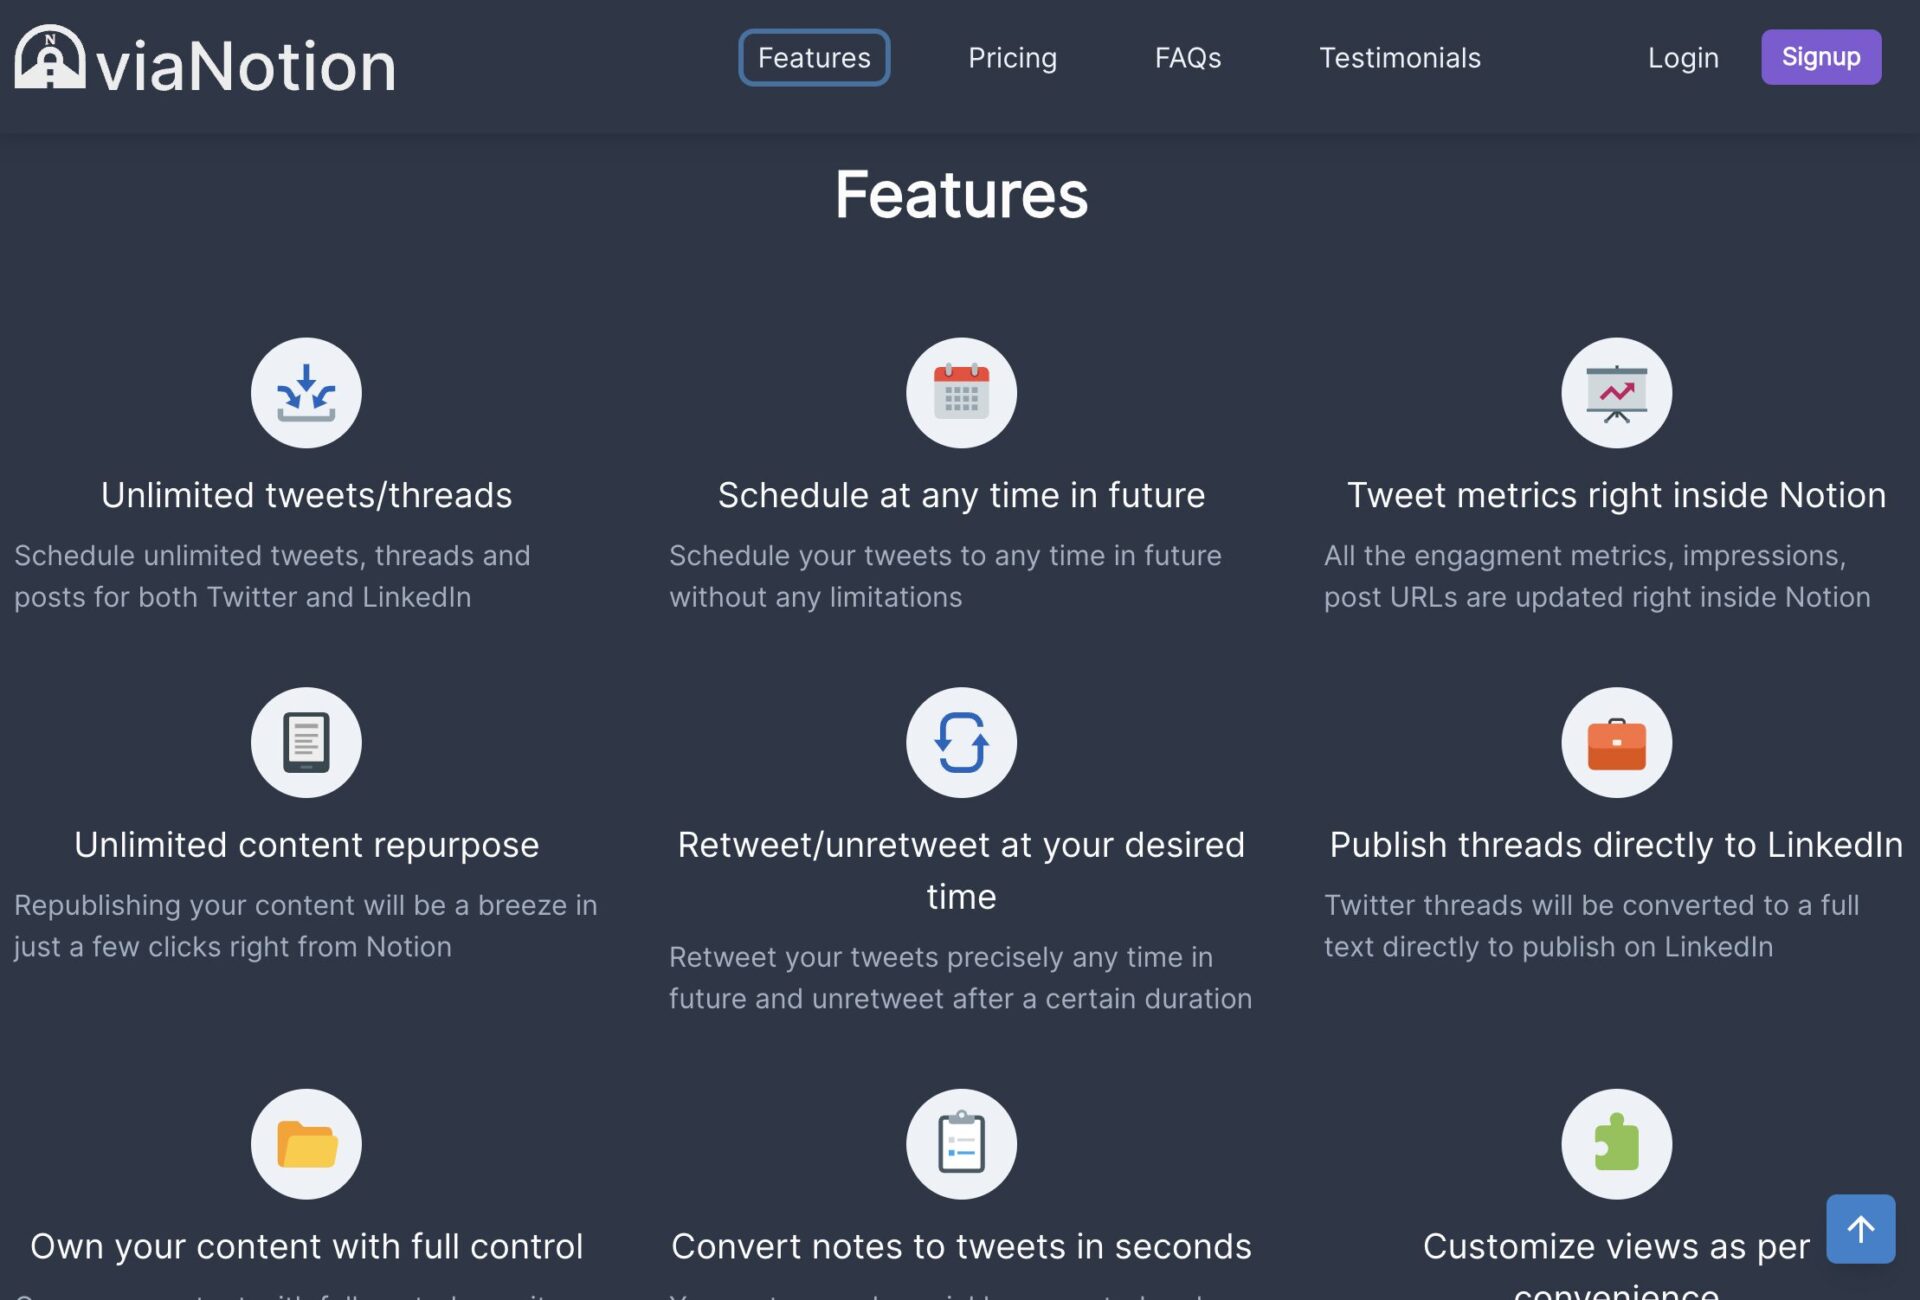Click the viaNotion logo icon

pyautogui.click(x=50, y=58)
